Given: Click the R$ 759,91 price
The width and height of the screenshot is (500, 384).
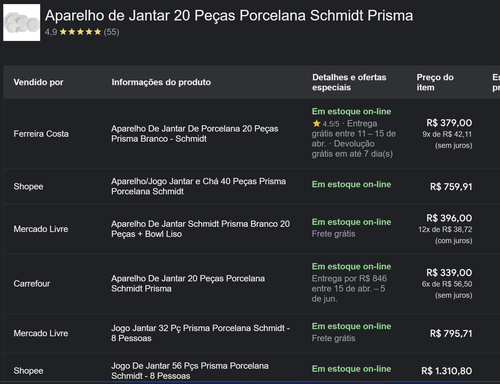Looking at the screenshot, I should click(x=451, y=187).
